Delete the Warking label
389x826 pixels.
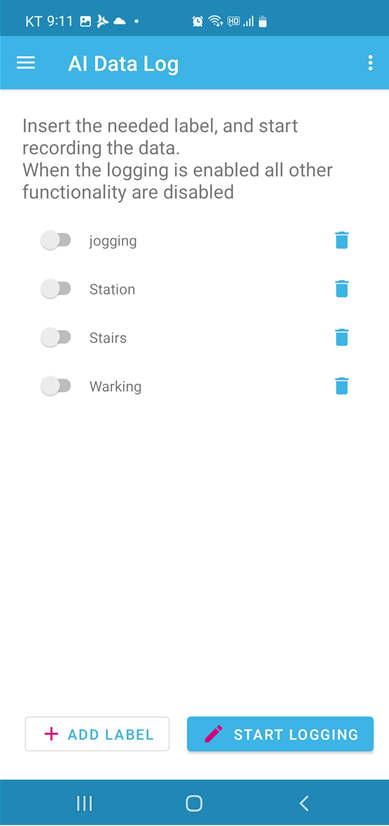coord(342,386)
